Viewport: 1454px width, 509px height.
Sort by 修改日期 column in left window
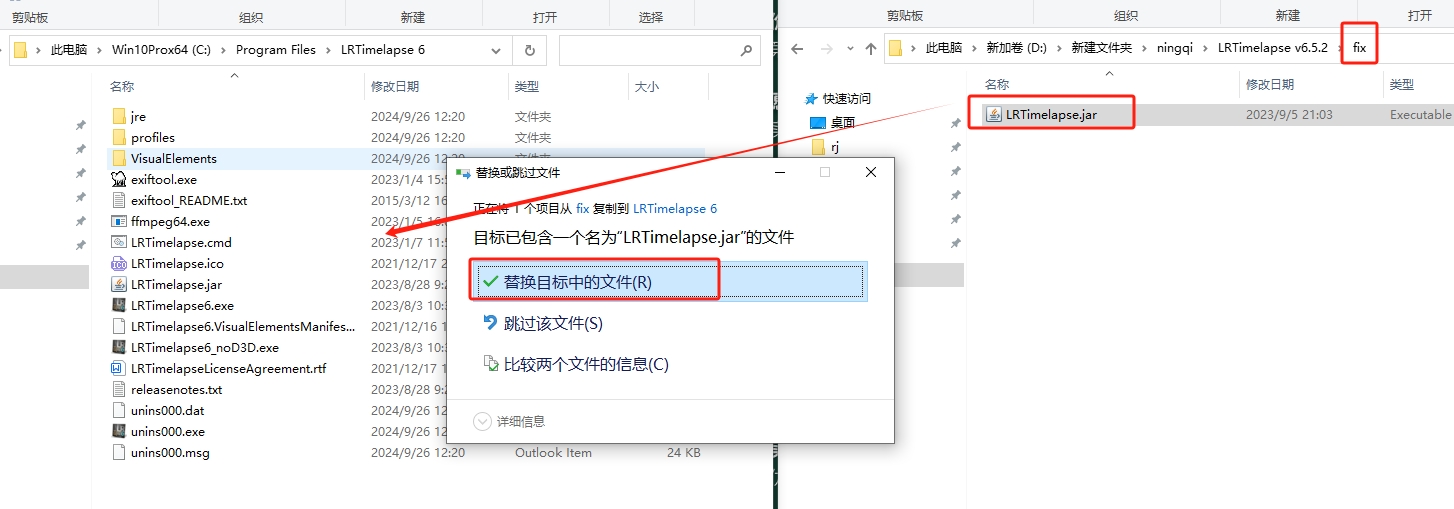coord(395,87)
